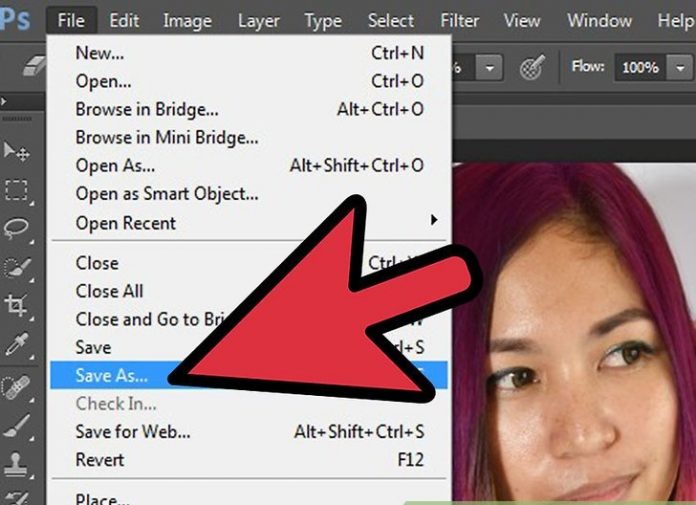Select the Brush tool in toolbox

[x=16, y=424]
